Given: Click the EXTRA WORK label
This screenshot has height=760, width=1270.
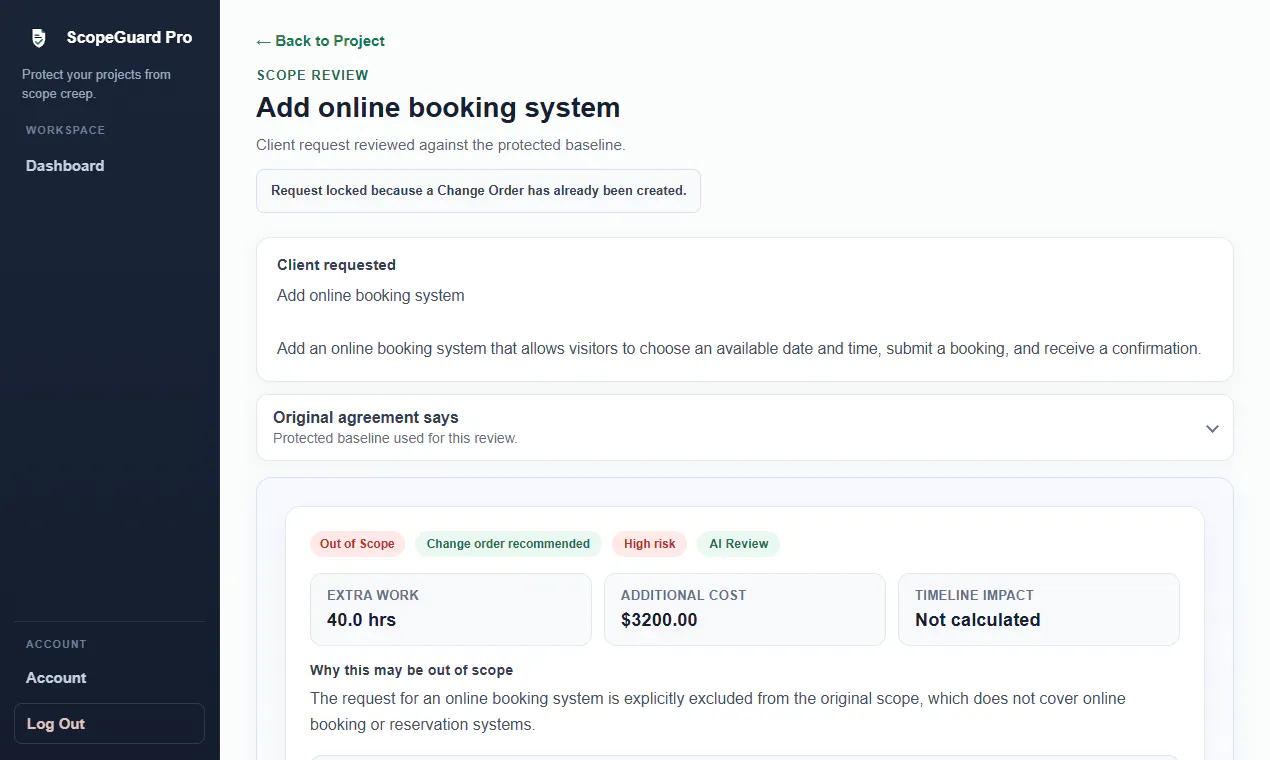Looking at the screenshot, I should click(x=373, y=595).
